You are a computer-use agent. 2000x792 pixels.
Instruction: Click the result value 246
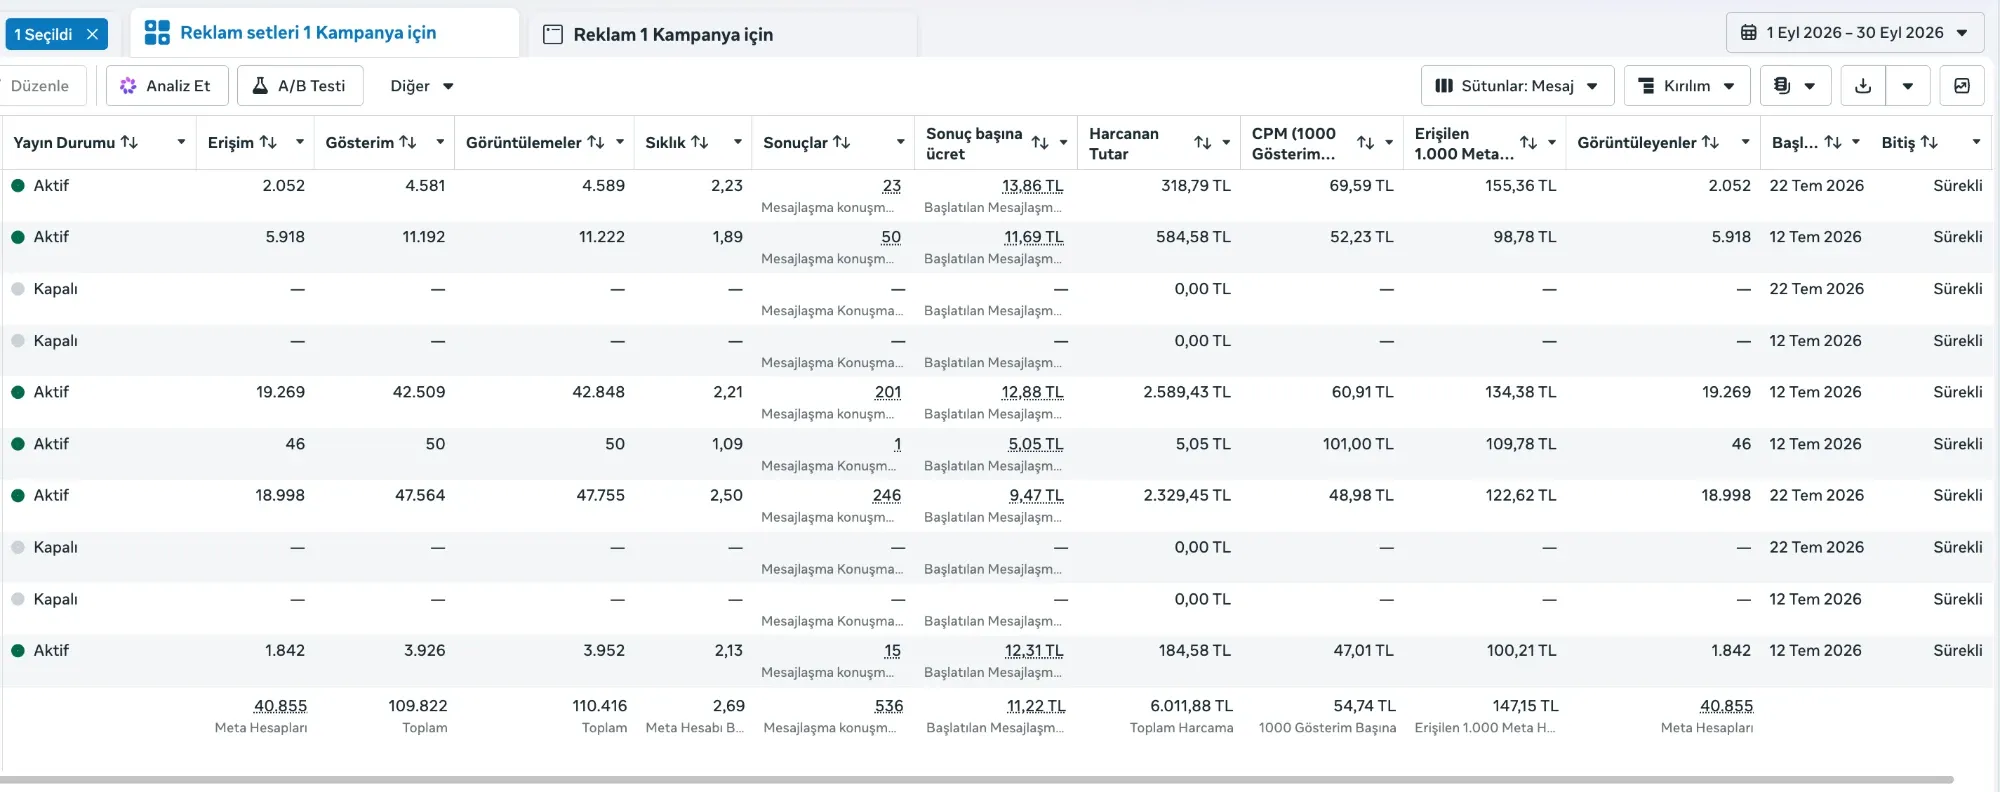887,495
